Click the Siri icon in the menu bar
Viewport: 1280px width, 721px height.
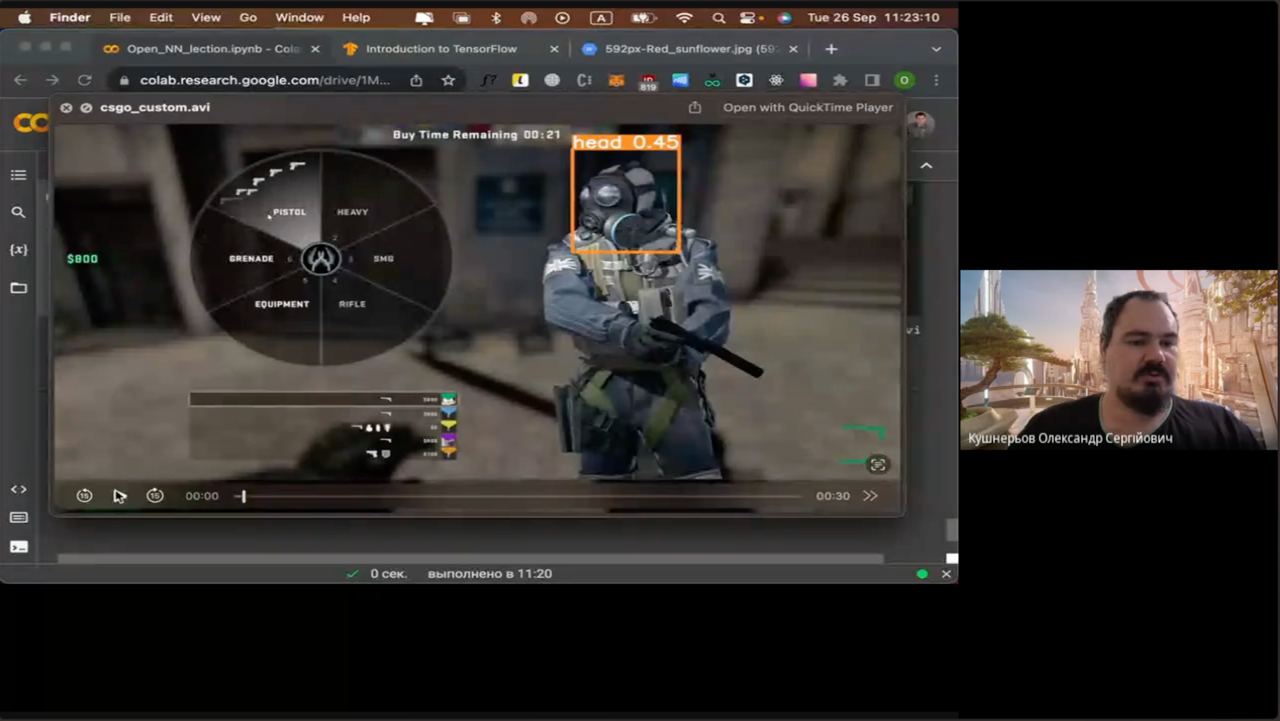click(784, 18)
